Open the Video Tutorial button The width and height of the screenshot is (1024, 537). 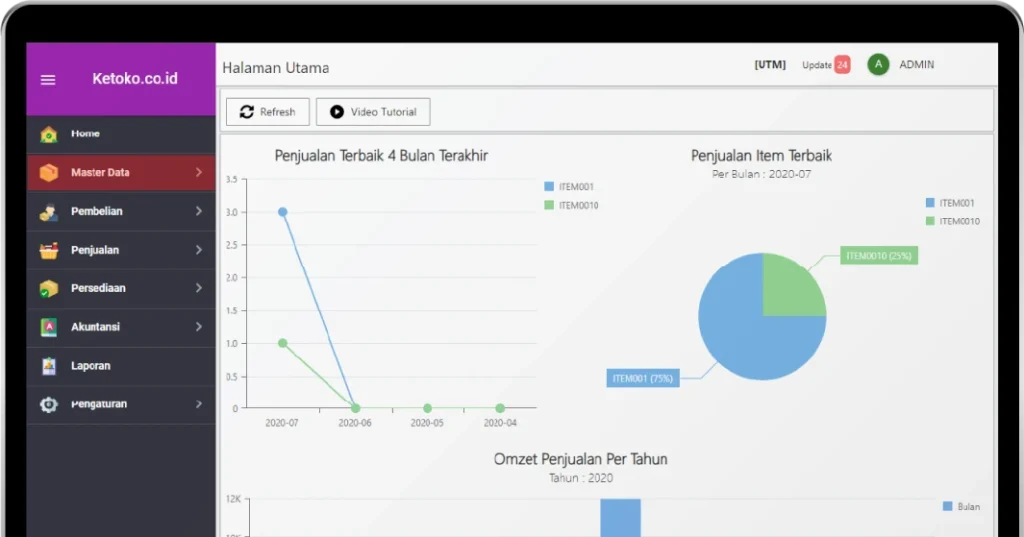click(373, 112)
